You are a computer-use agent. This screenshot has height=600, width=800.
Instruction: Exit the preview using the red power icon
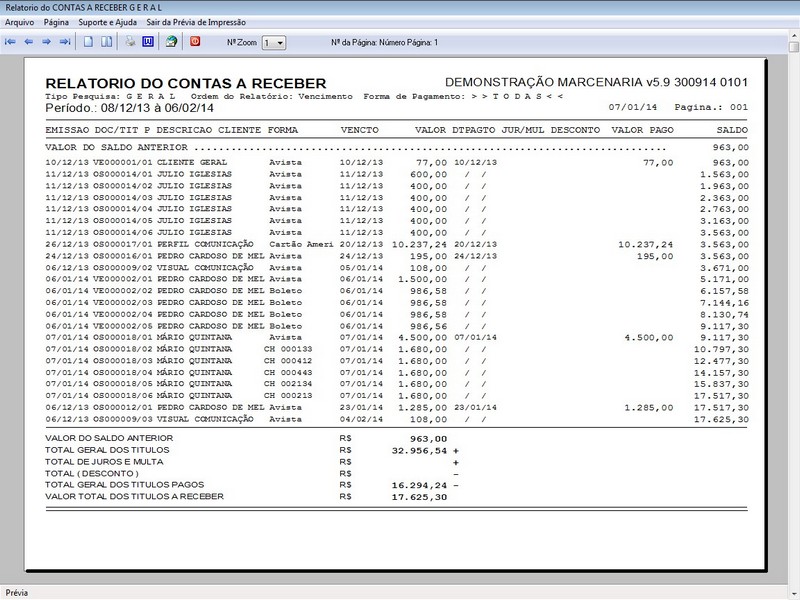(195, 41)
